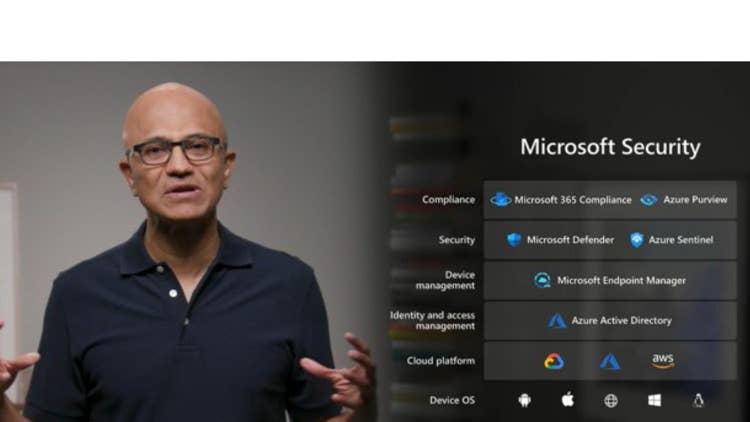Click the Linux penguin icon
Screen dimensions: 750x422
[x=698, y=400]
